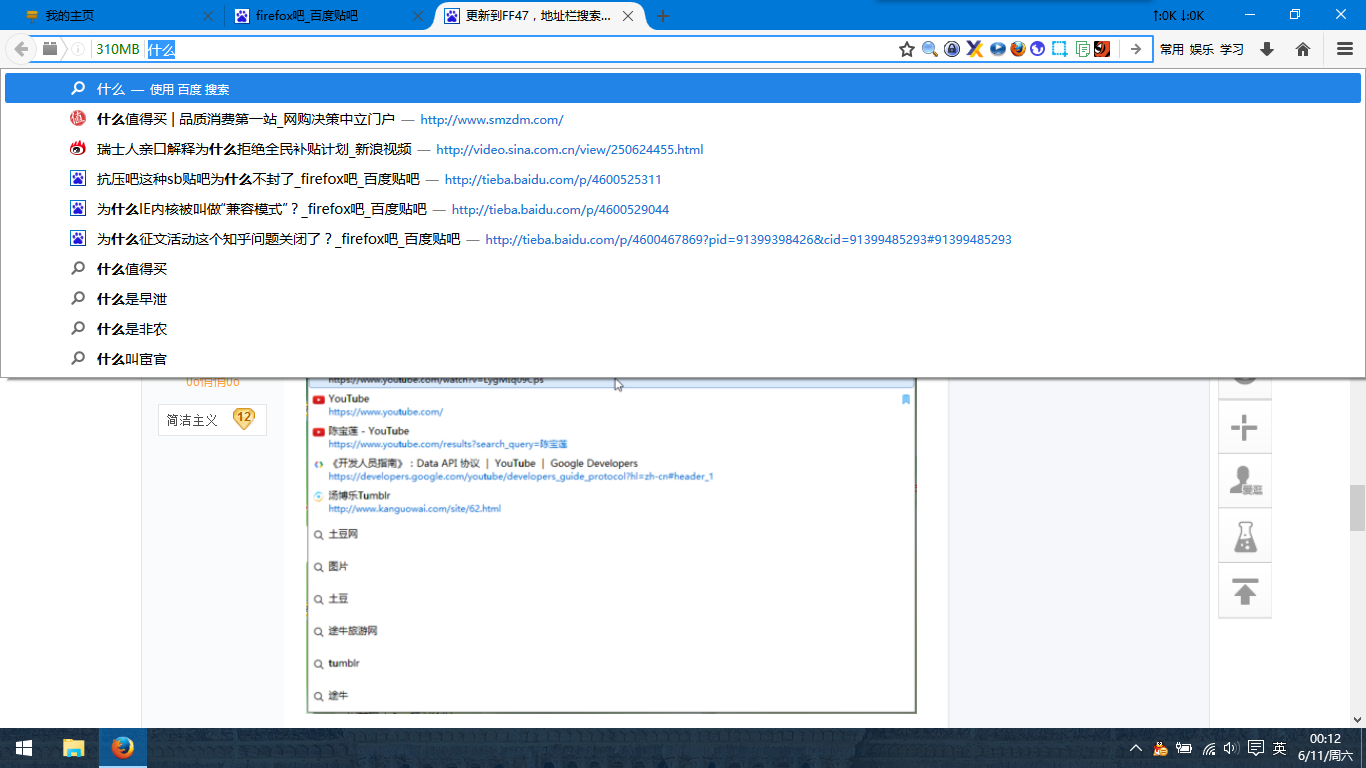
Task: Click the blue globe icon in address bar
Action: (x=1038, y=49)
